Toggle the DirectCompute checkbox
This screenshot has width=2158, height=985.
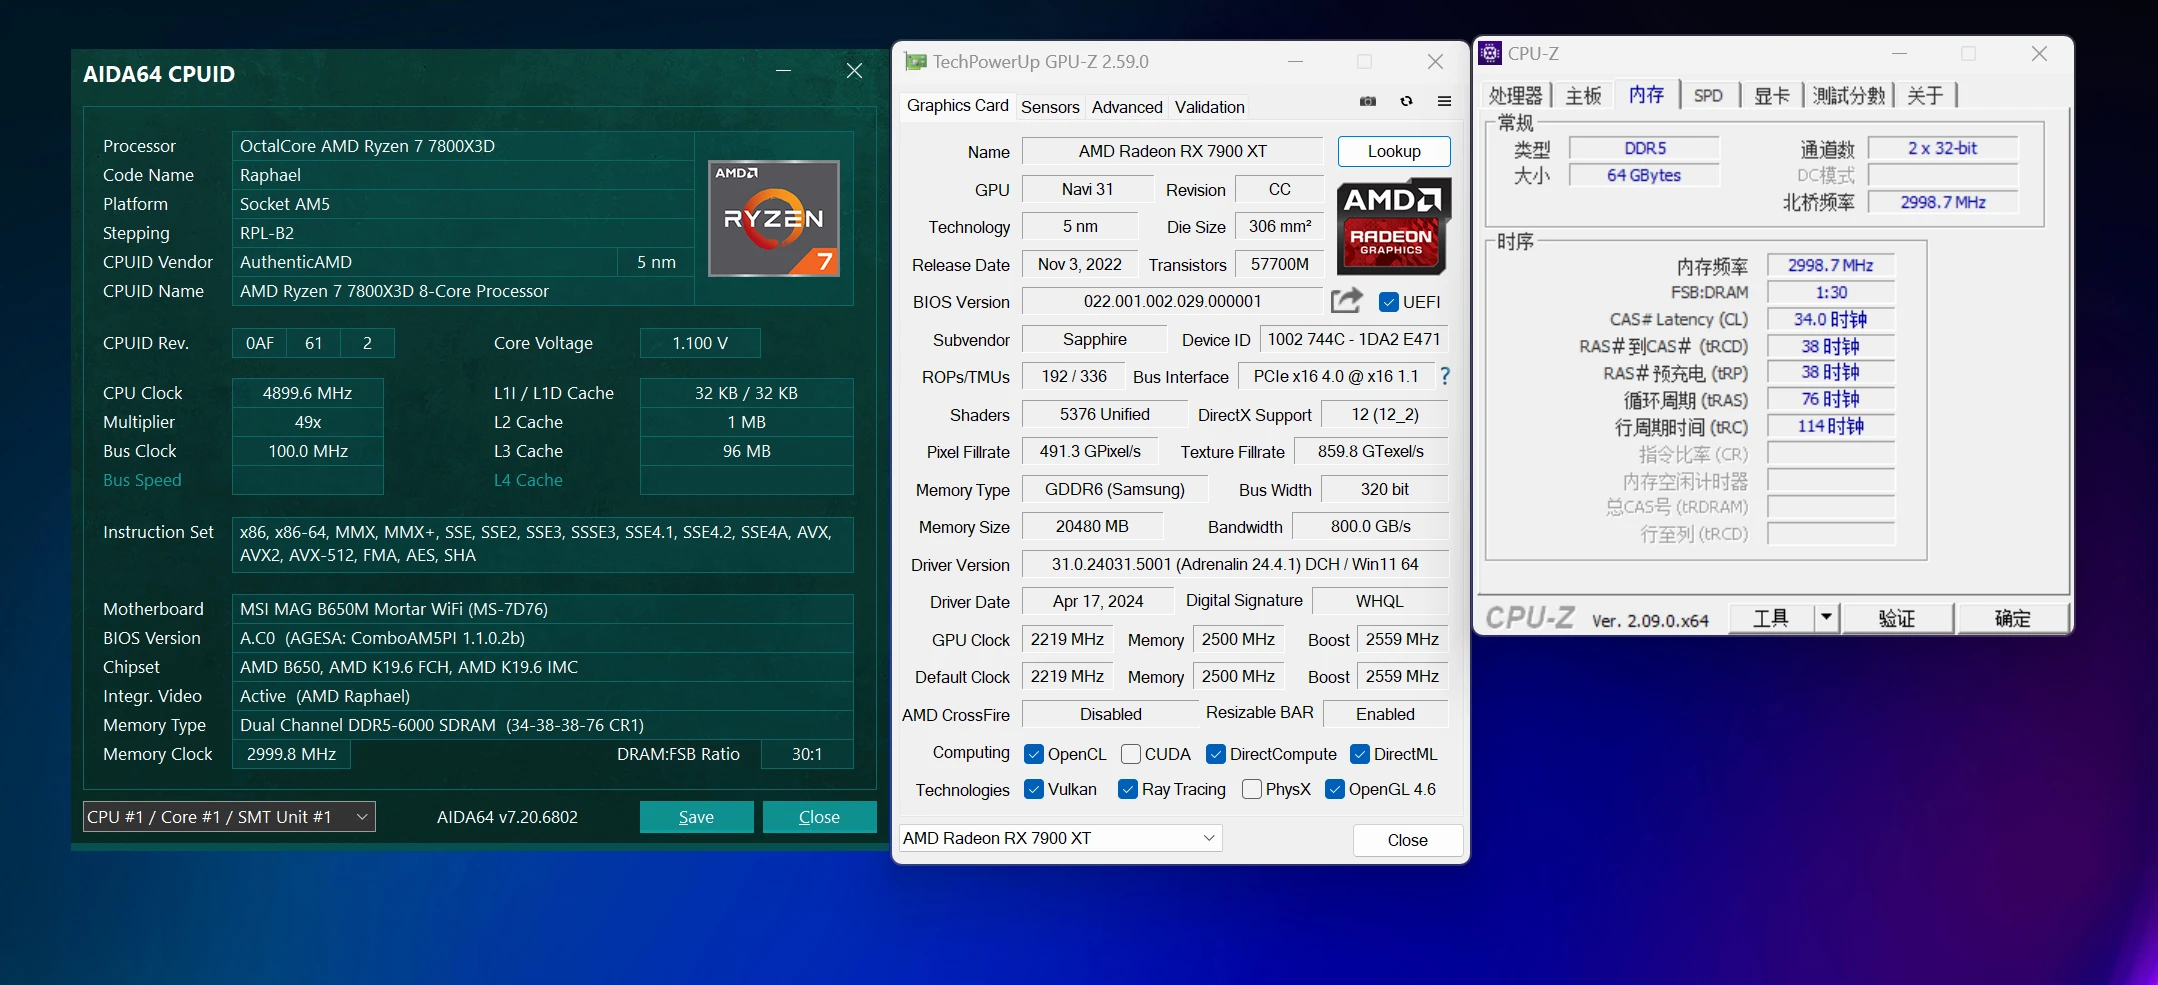click(x=1216, y=754)
